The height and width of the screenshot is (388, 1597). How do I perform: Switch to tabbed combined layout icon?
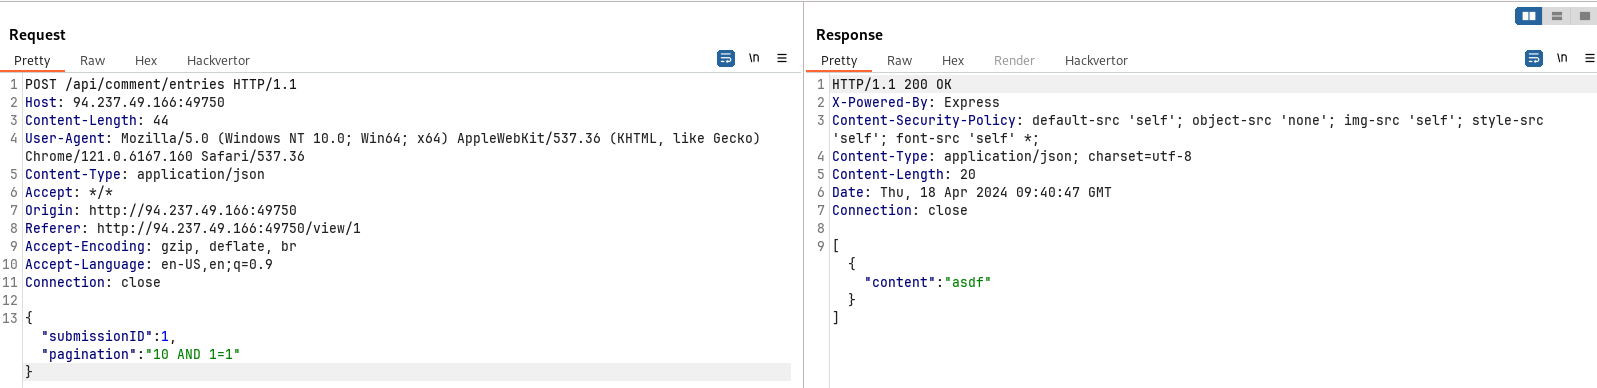pos(1584,16)
